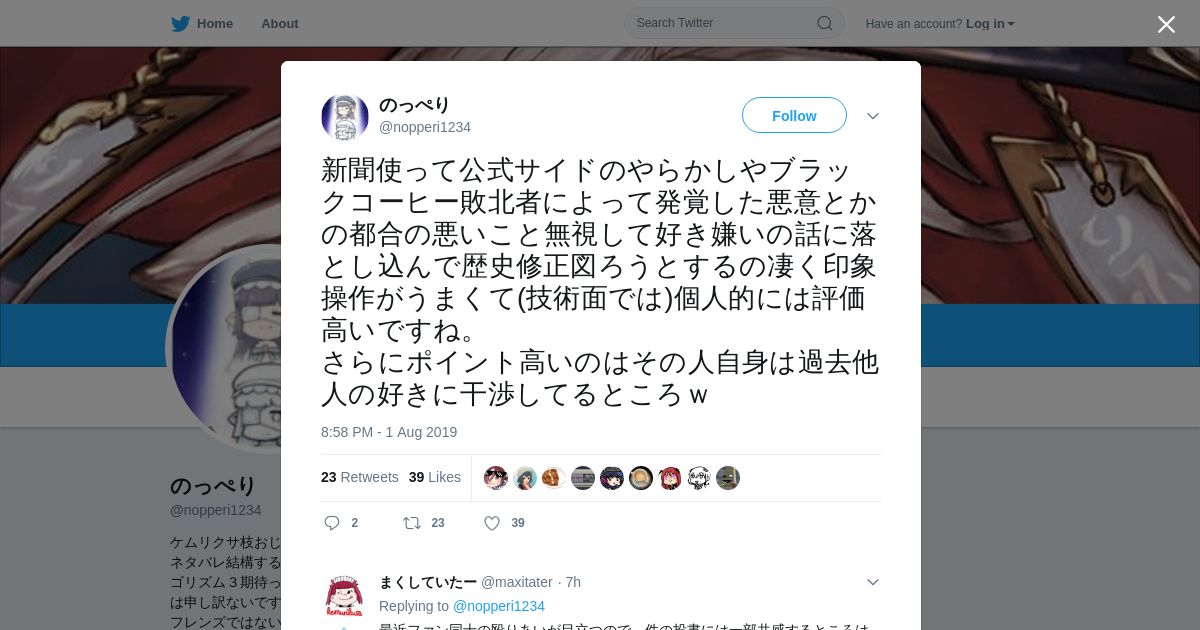Open the About menu item
The height and width of the screenshot is (630, 1200).
[280, 23]
